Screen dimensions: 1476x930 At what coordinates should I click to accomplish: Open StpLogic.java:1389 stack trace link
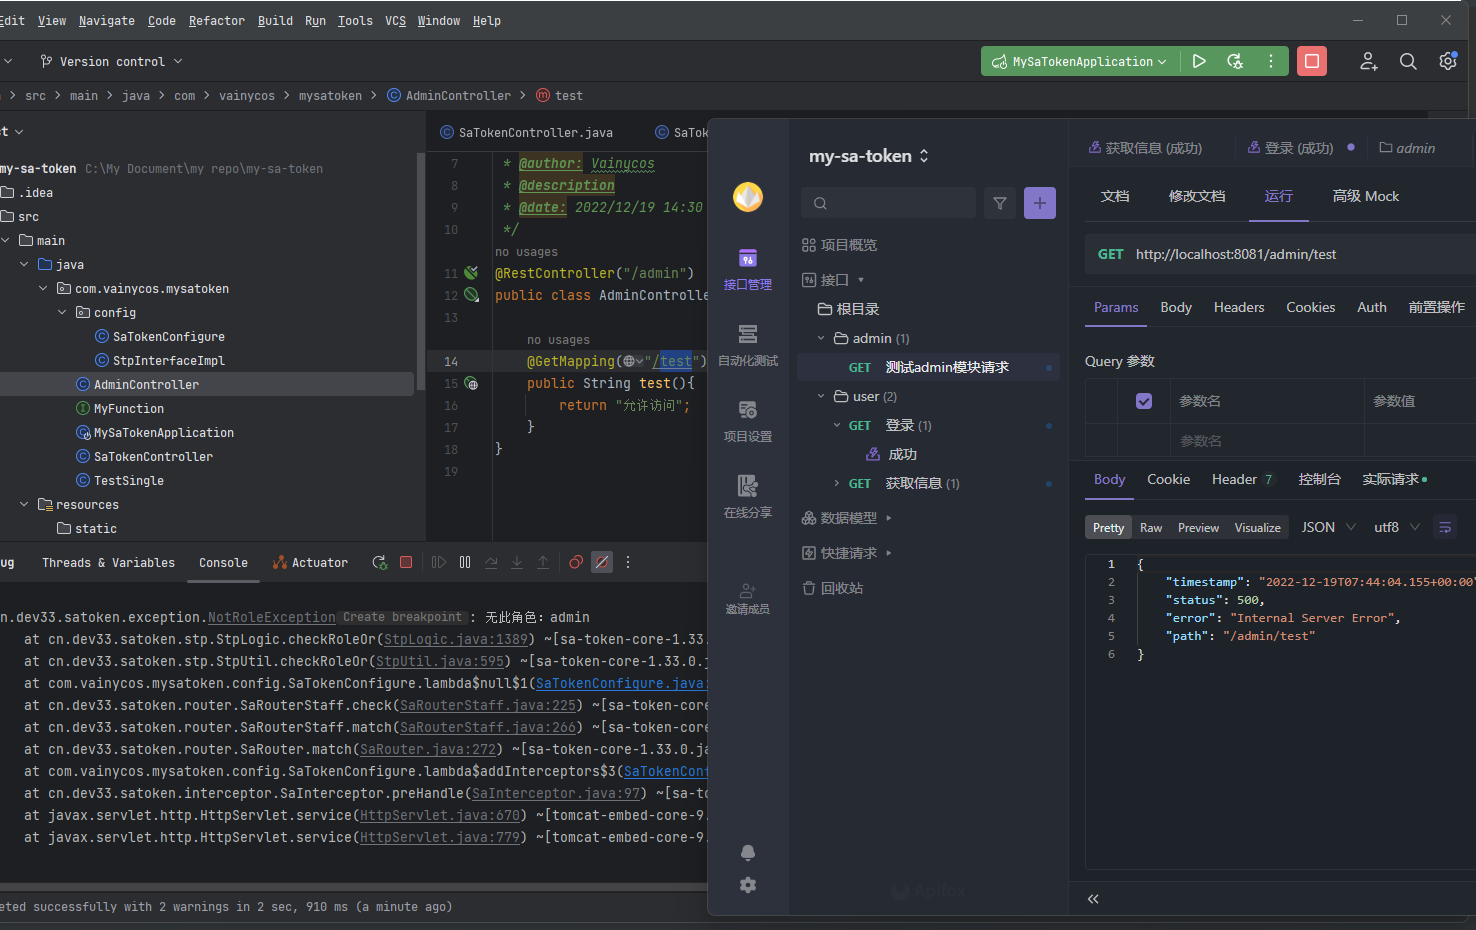tap(456, 639)
